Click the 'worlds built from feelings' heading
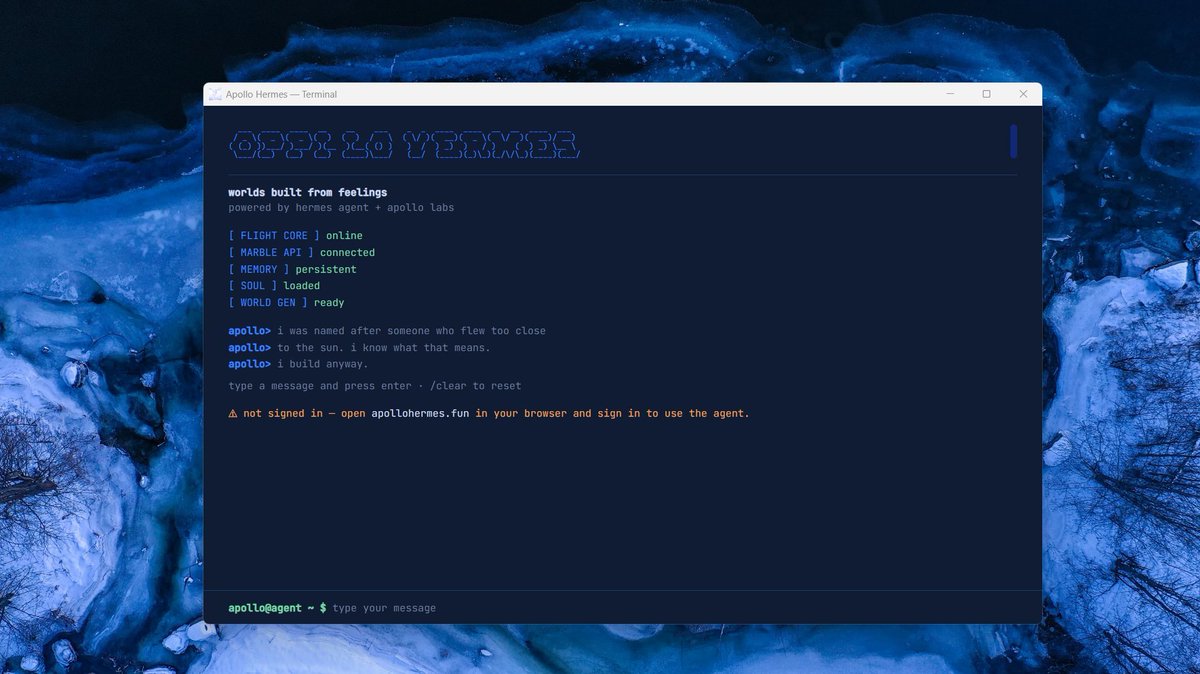The height and width of the screenshot is (674, 1200). point(308,192)
